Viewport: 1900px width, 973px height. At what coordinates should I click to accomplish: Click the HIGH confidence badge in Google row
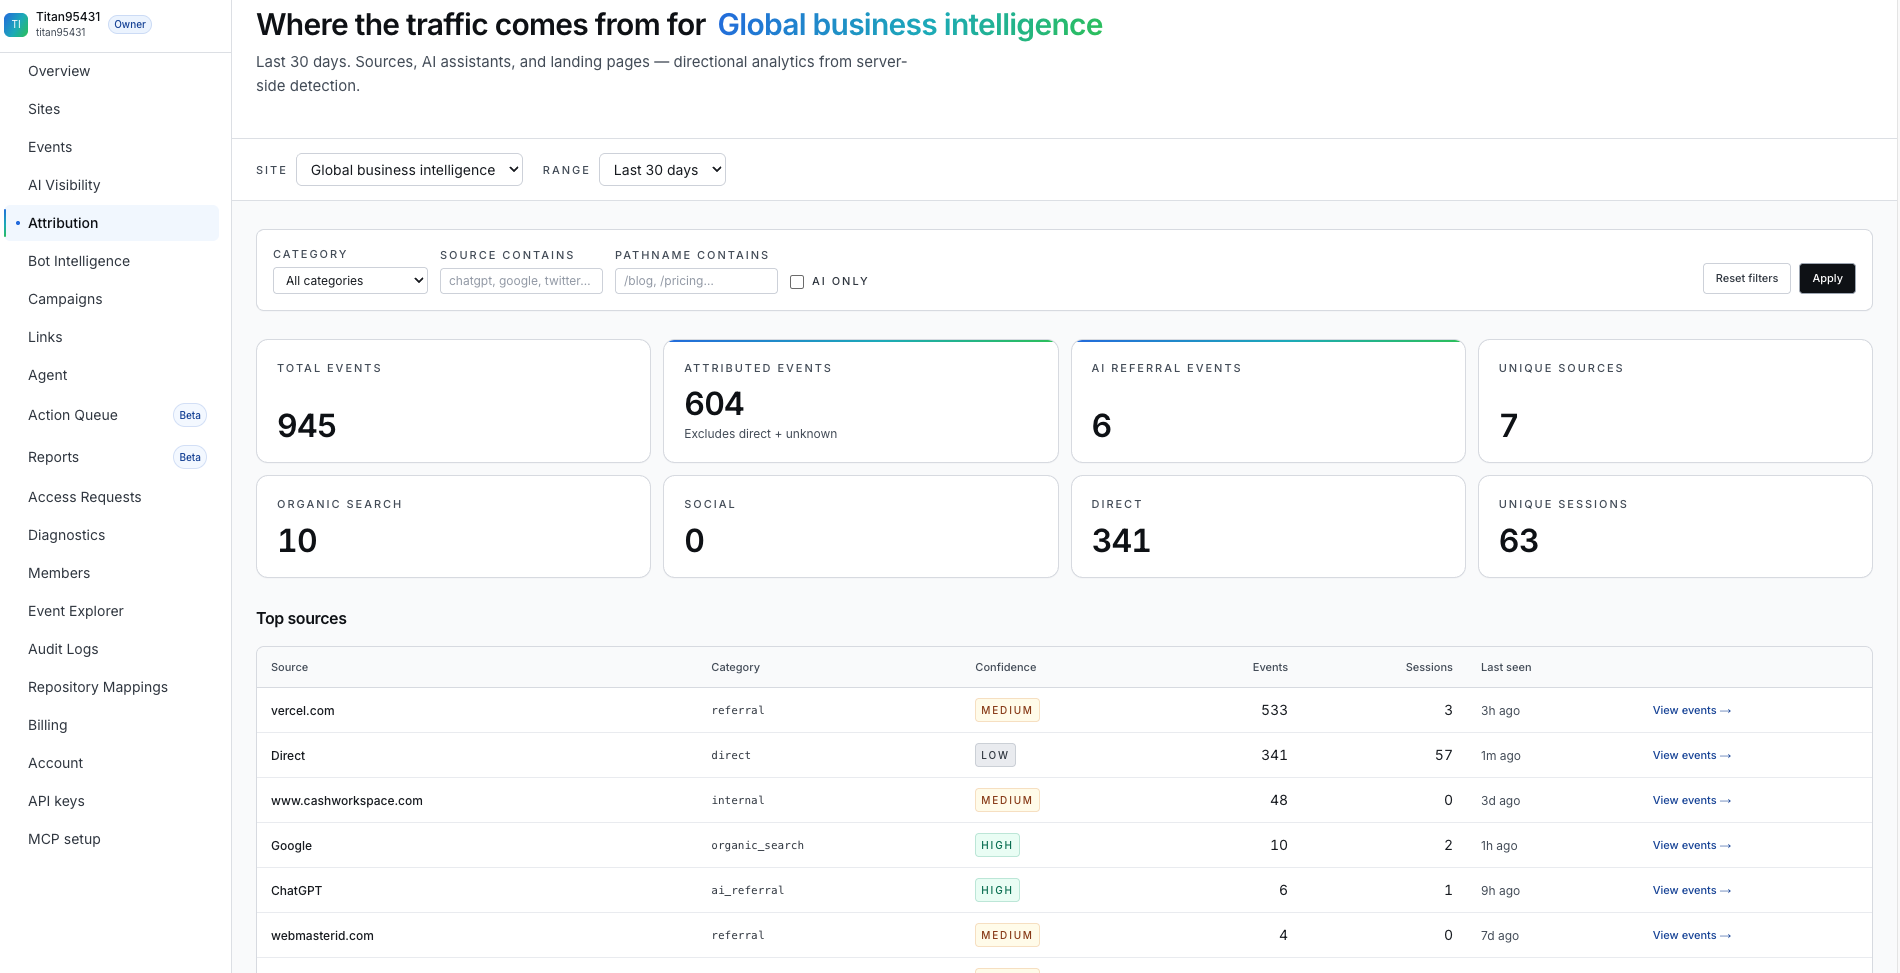point(997,845)
